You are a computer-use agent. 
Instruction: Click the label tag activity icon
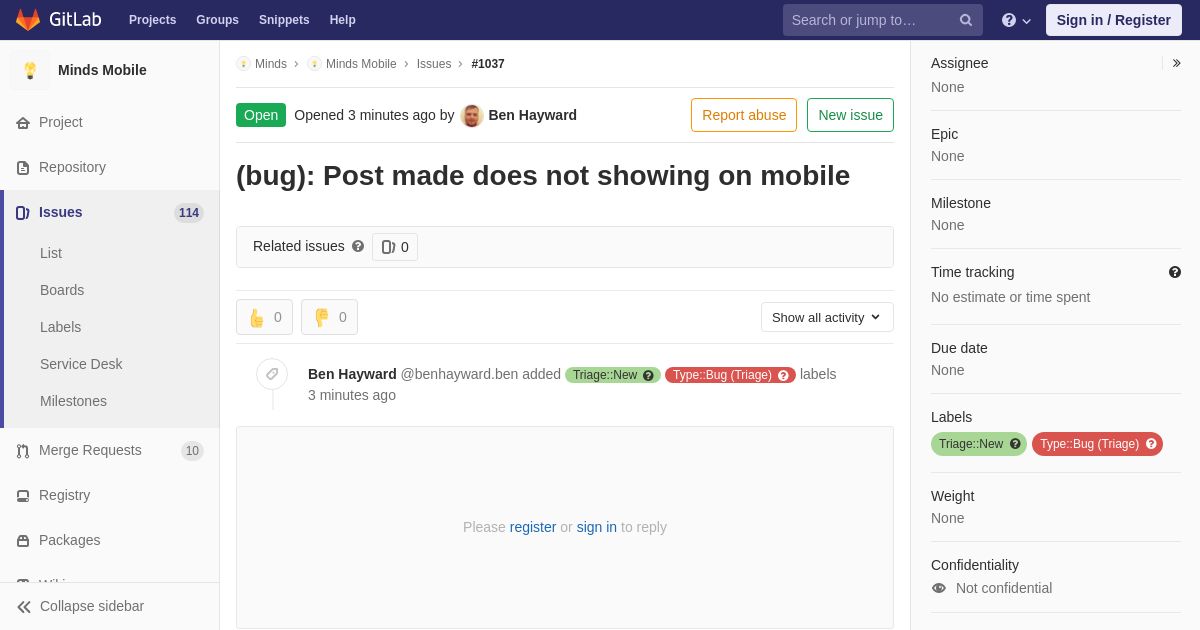tap(272, 374)
